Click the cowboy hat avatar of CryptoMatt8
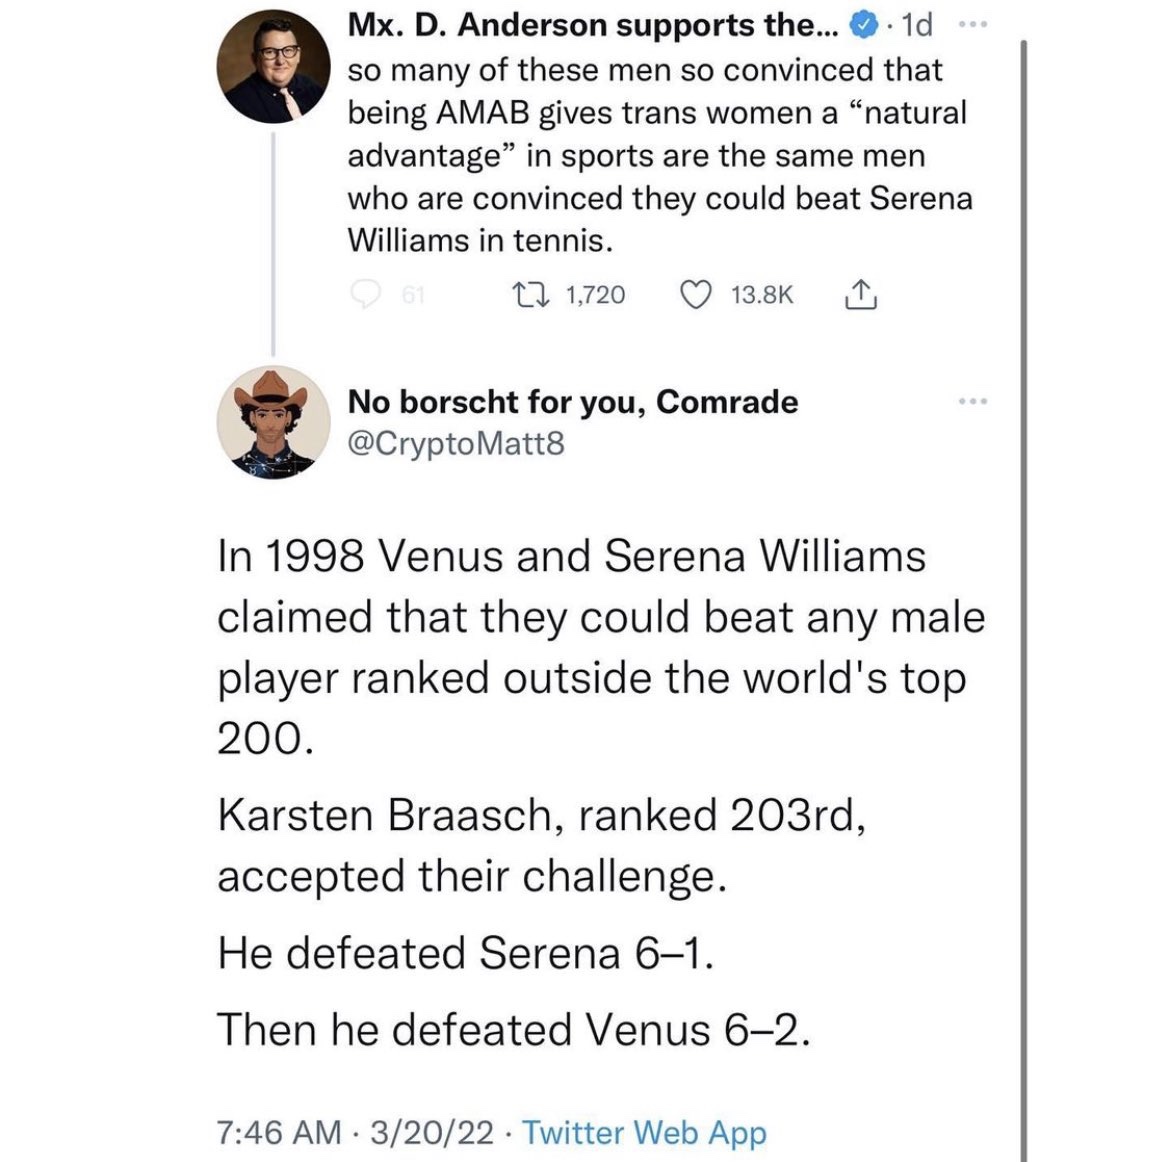The width and height of the screenshot is (1170, 1162). point(274,422)
